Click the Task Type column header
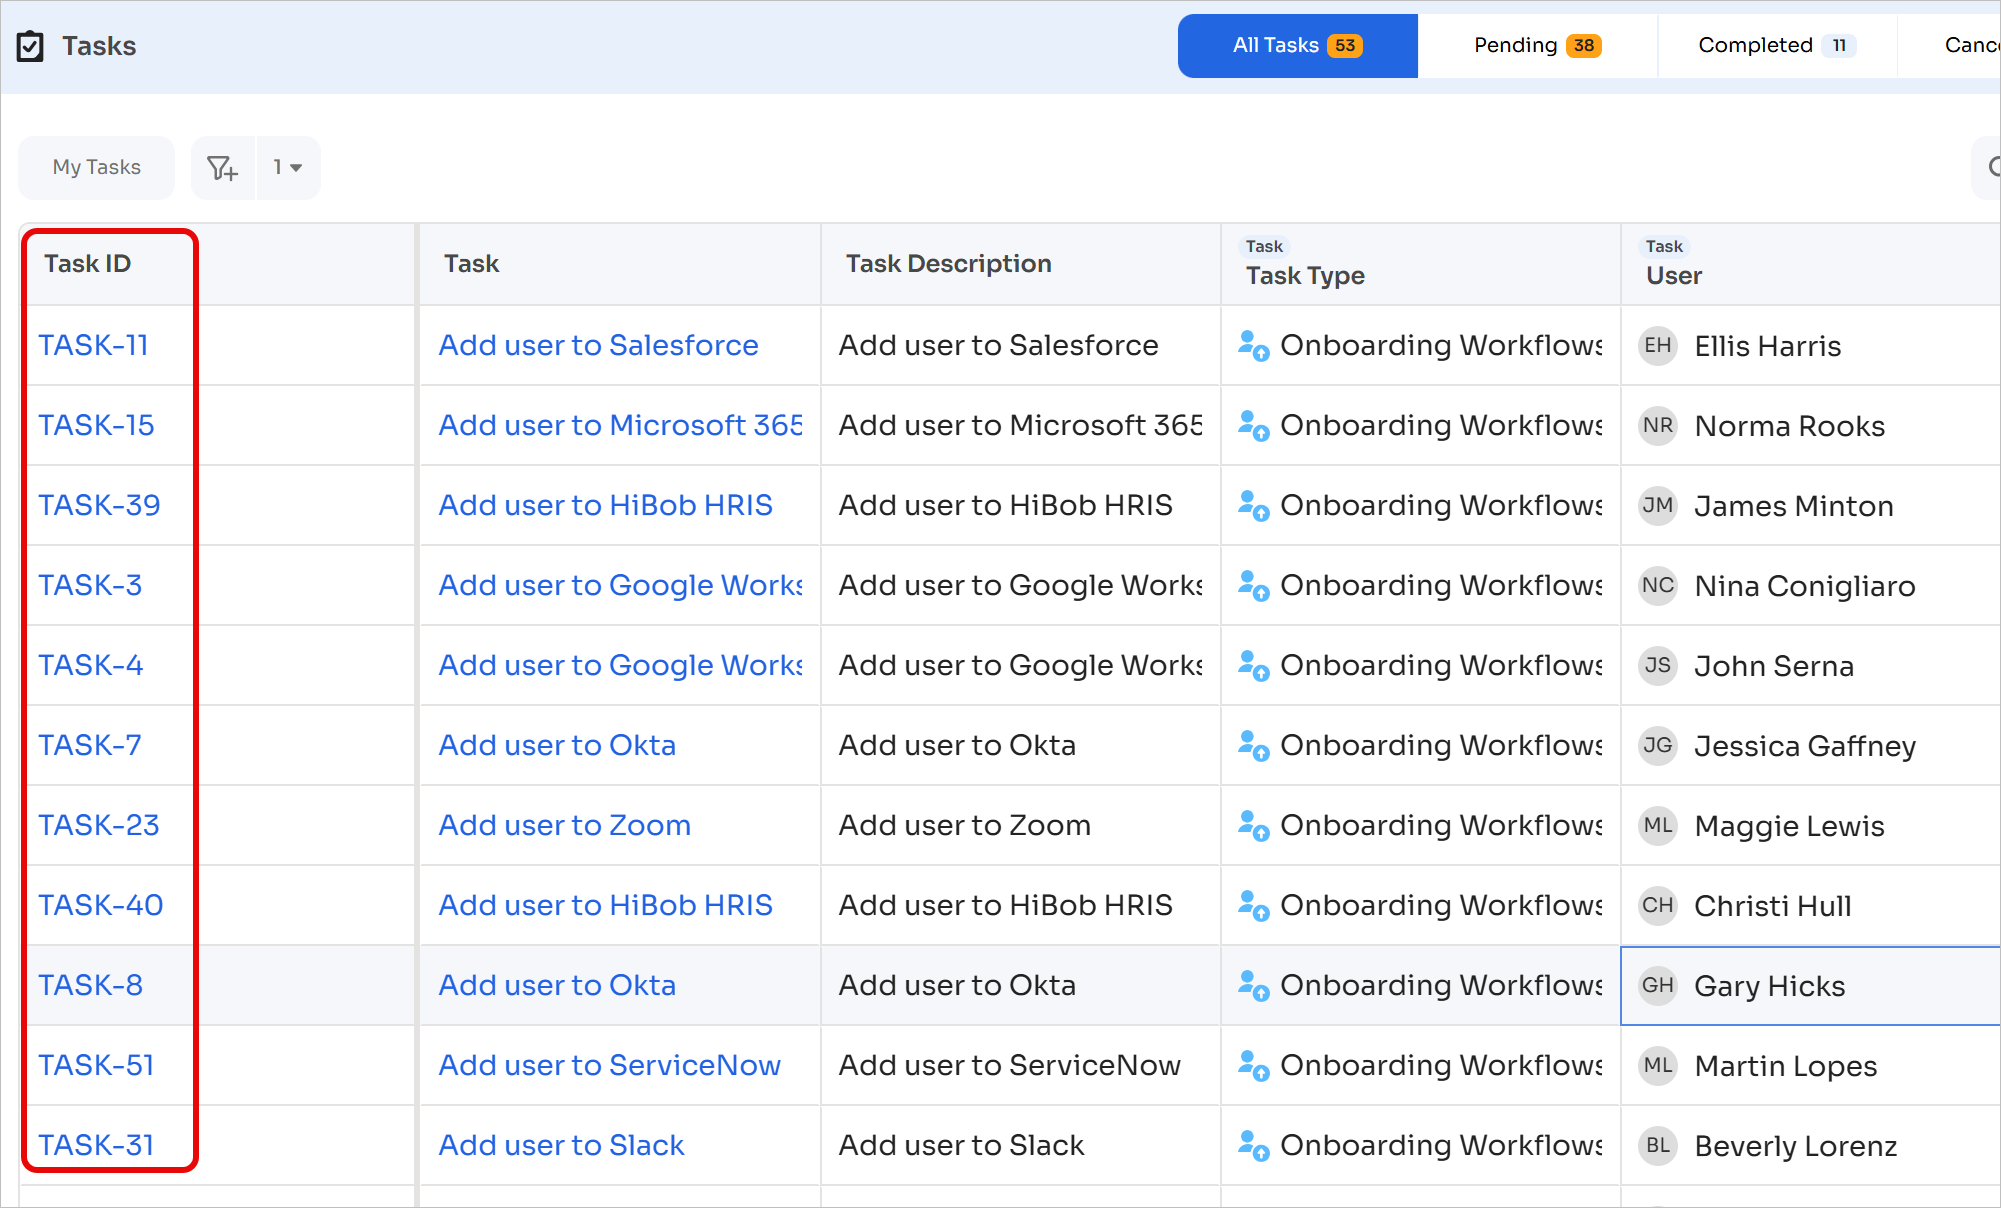2001x1208 pixels. click(1305, 276)
